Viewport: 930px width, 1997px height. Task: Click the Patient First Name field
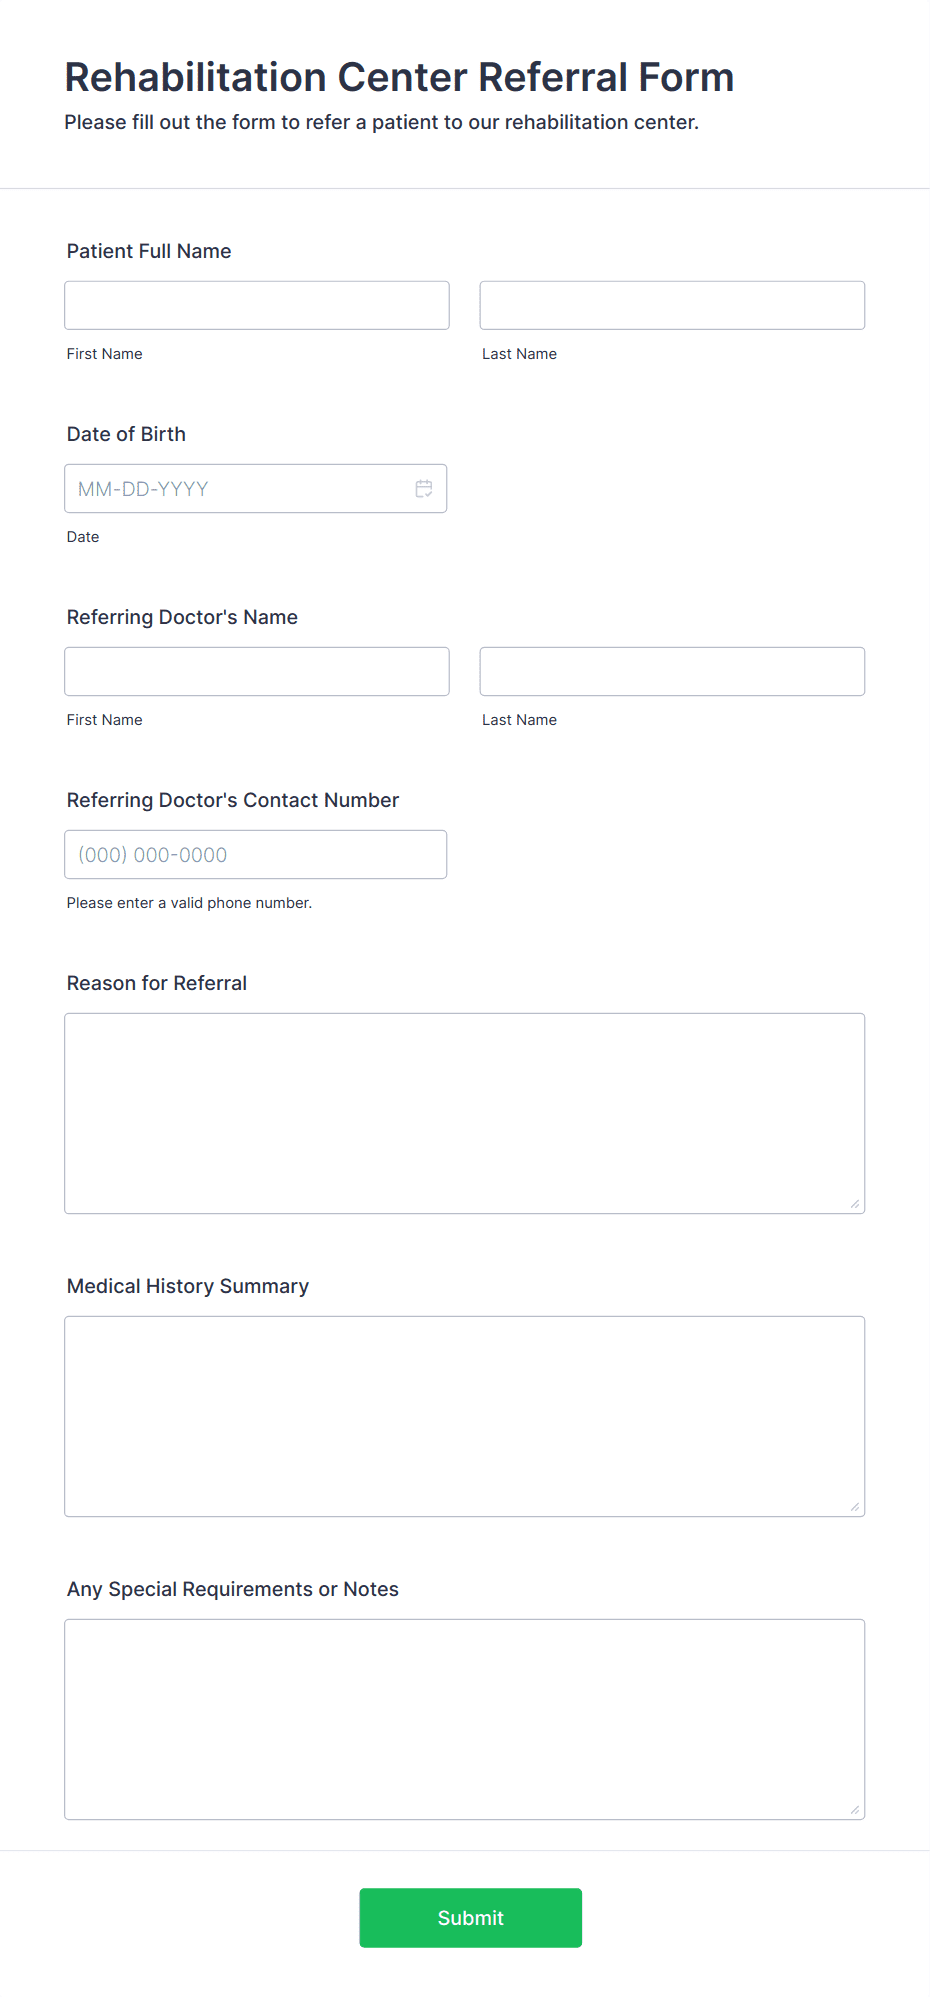(257, 305)
